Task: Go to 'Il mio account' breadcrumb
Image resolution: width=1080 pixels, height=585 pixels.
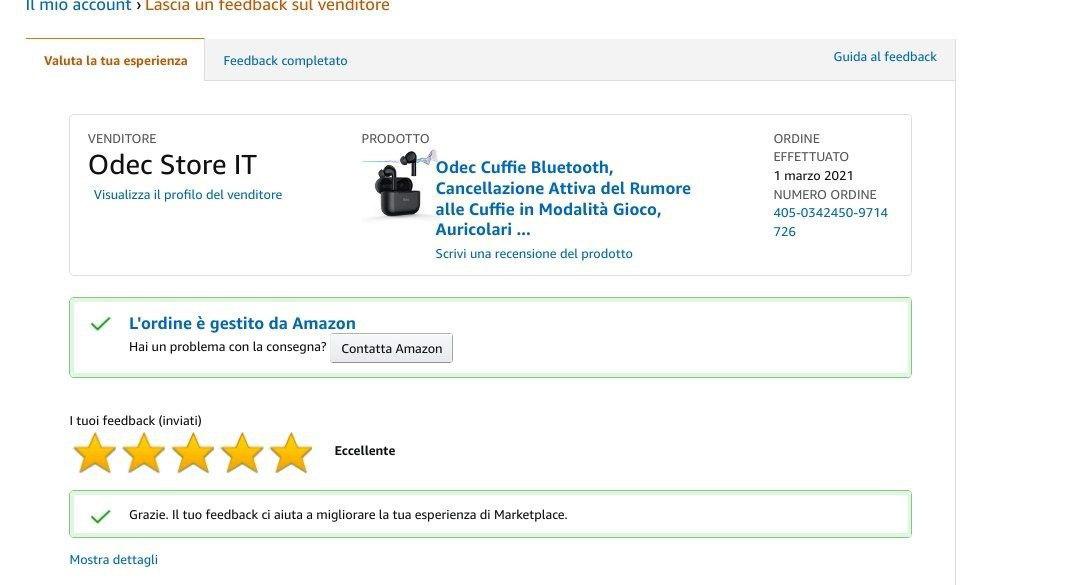Action: (77, 6)
